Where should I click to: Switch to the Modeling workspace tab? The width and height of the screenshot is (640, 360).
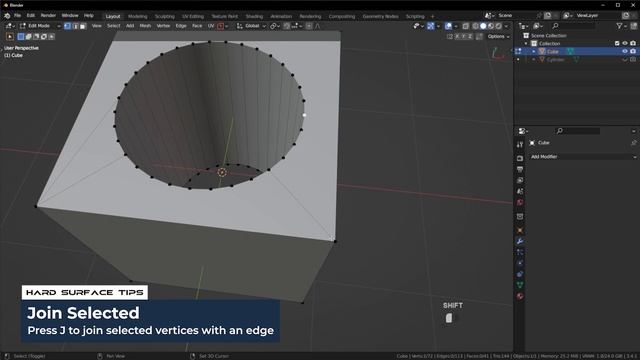point(138,16)
